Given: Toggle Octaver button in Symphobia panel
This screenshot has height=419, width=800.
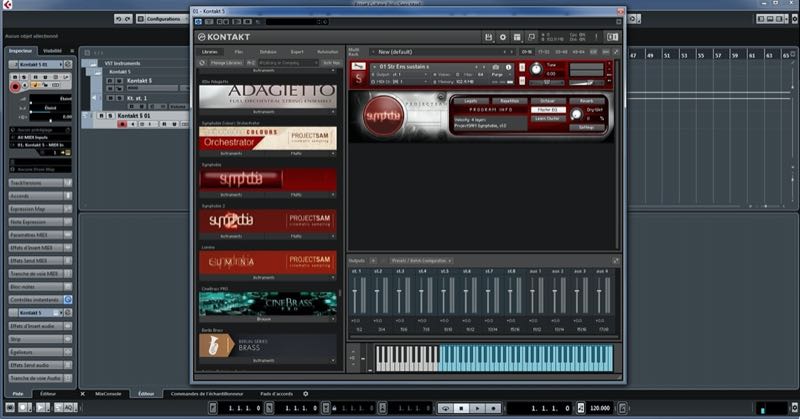Looking at the screenshot, I should pos(548,101).
